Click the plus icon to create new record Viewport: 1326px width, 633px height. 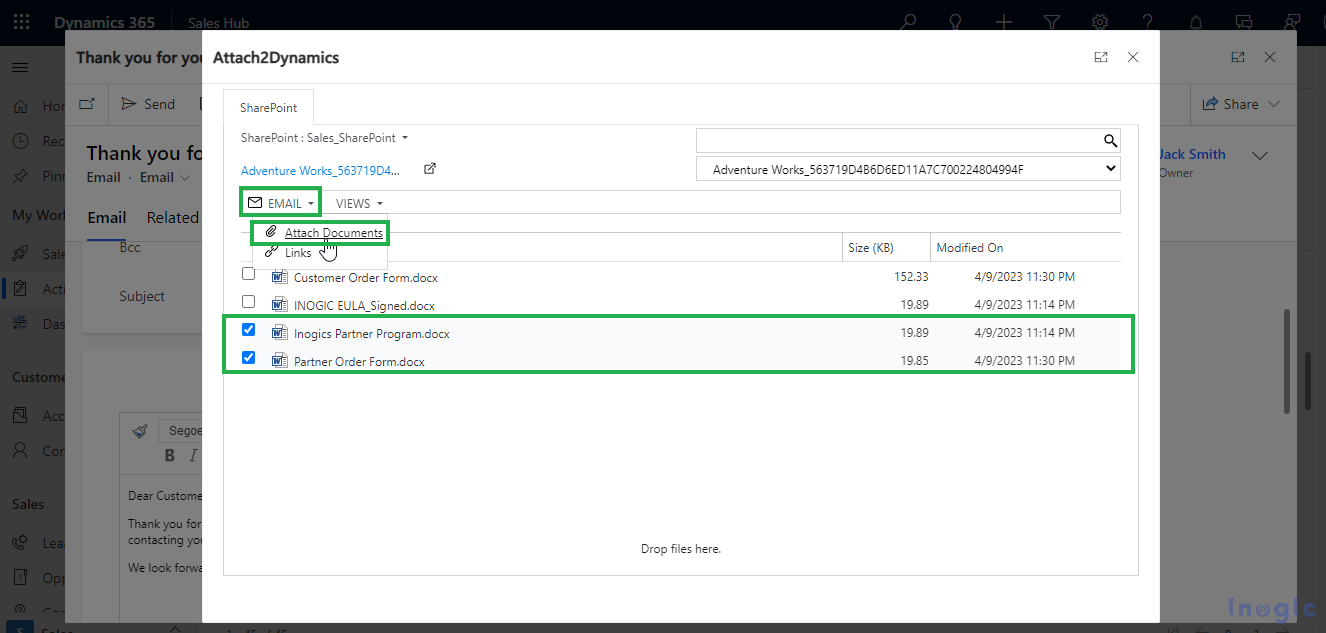click(1004, 22)
